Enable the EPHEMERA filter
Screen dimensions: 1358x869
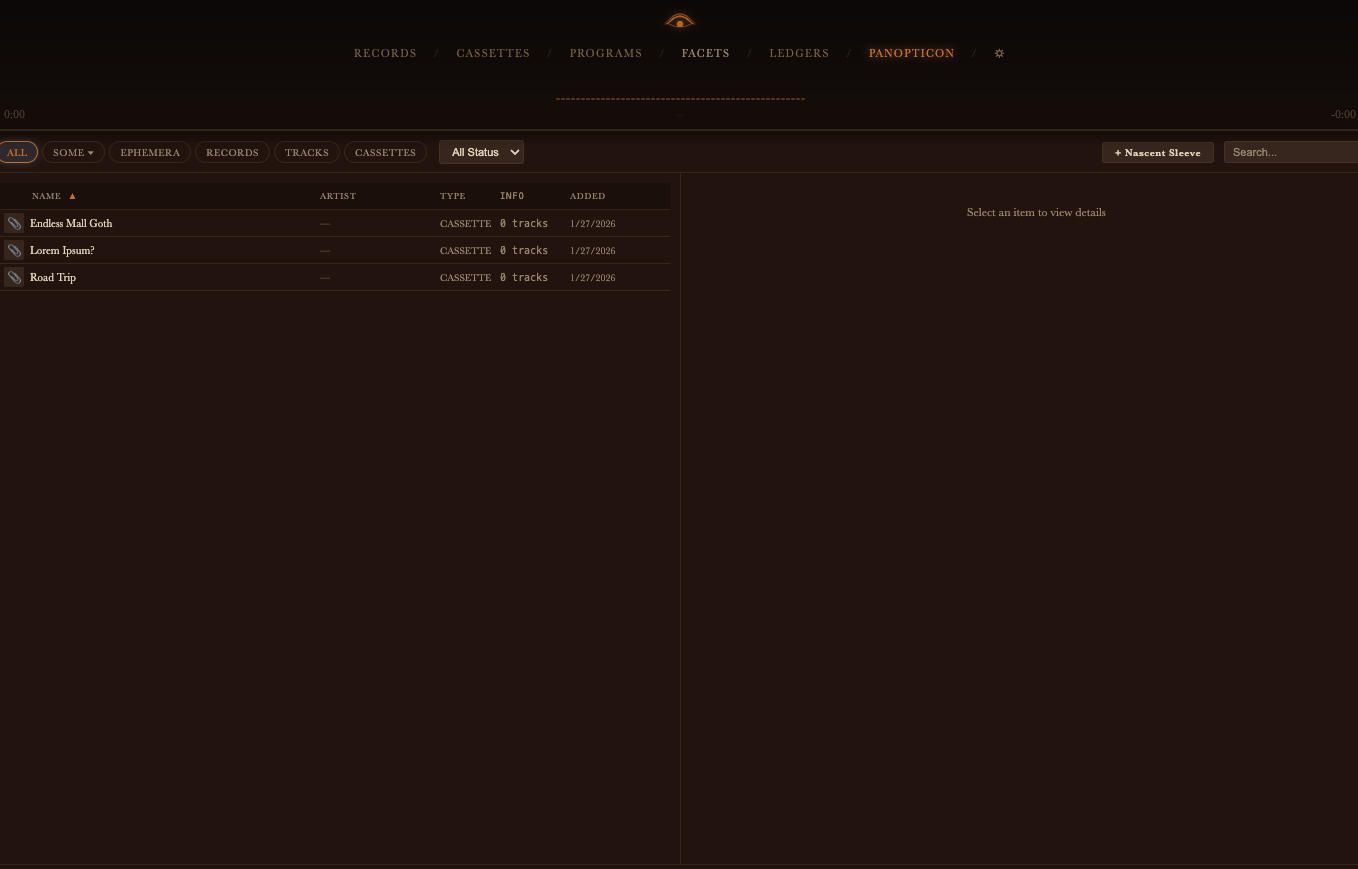click(x=150, y=152)
